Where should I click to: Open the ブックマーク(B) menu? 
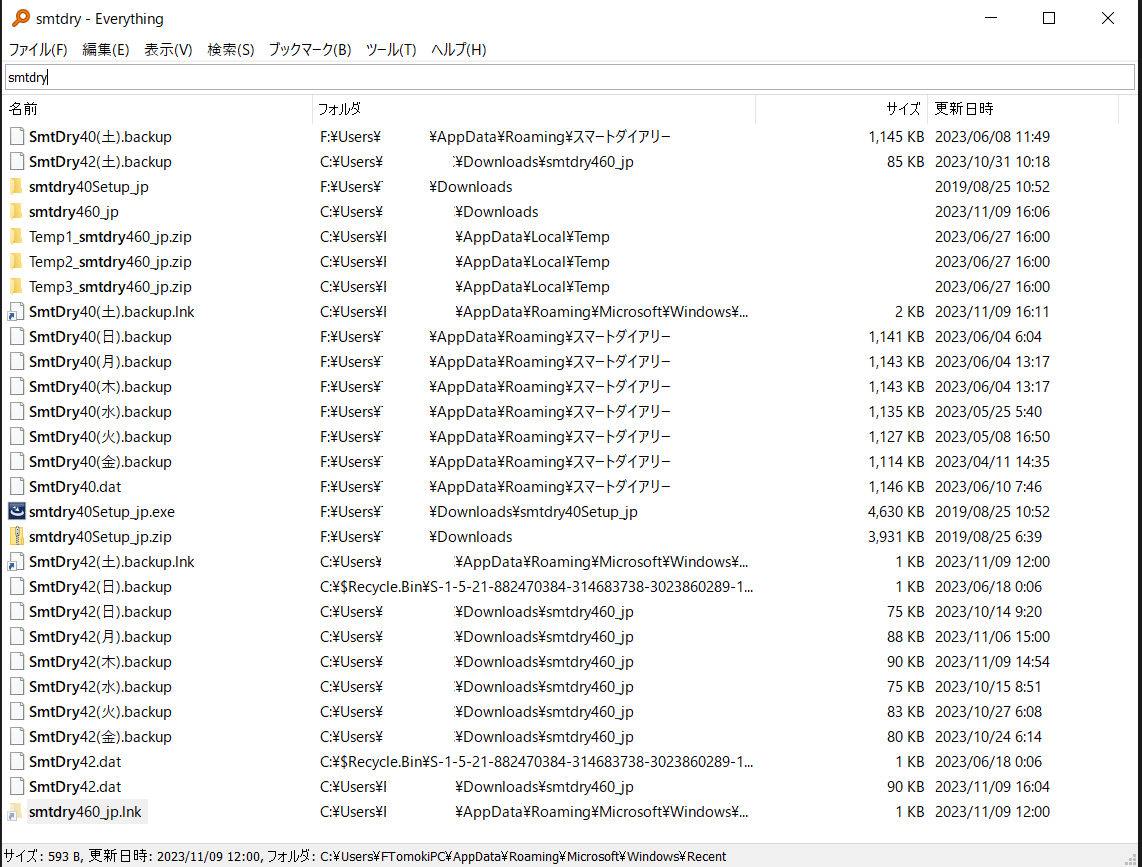click(310, 50)
